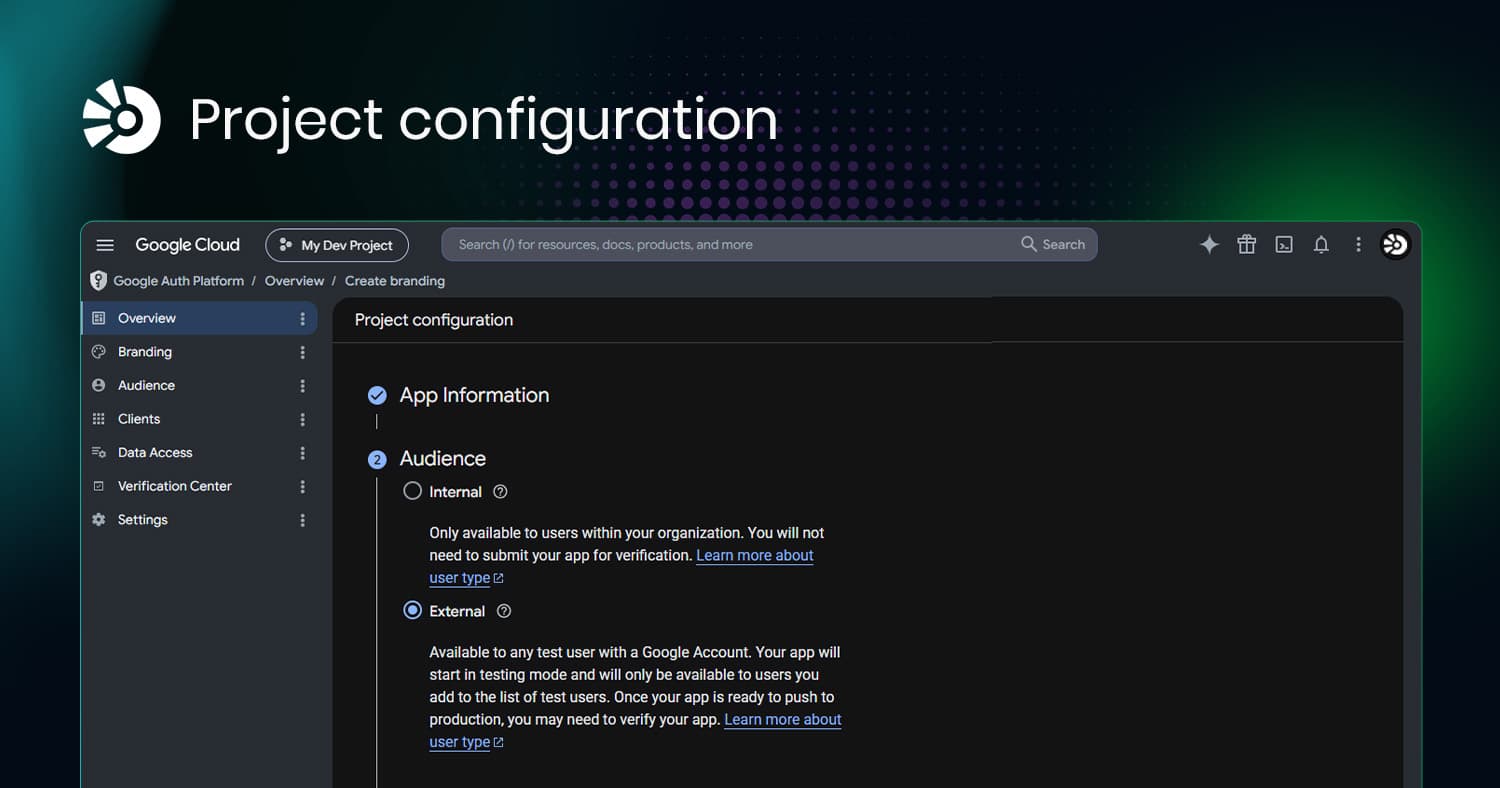Open the more options dots beside Settings

click(x=303, y=520)
